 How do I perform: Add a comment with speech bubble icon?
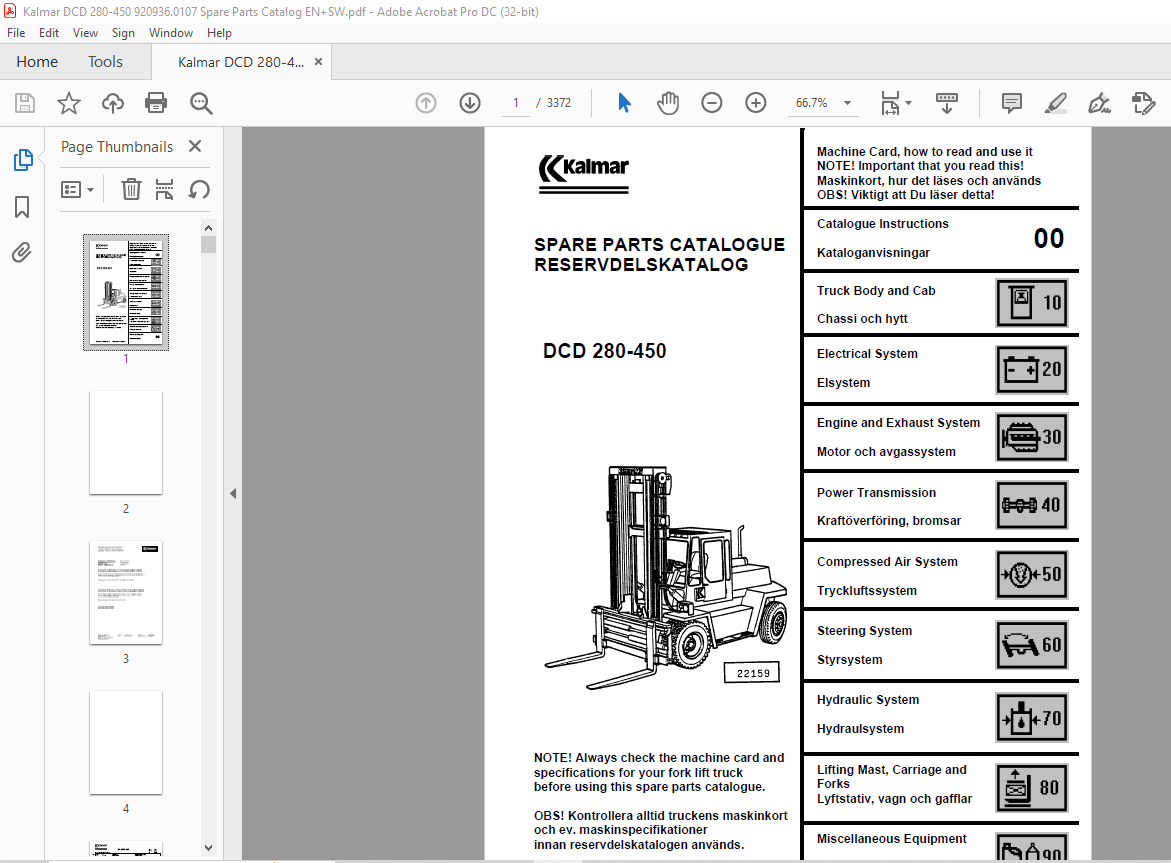(1011, 103)
